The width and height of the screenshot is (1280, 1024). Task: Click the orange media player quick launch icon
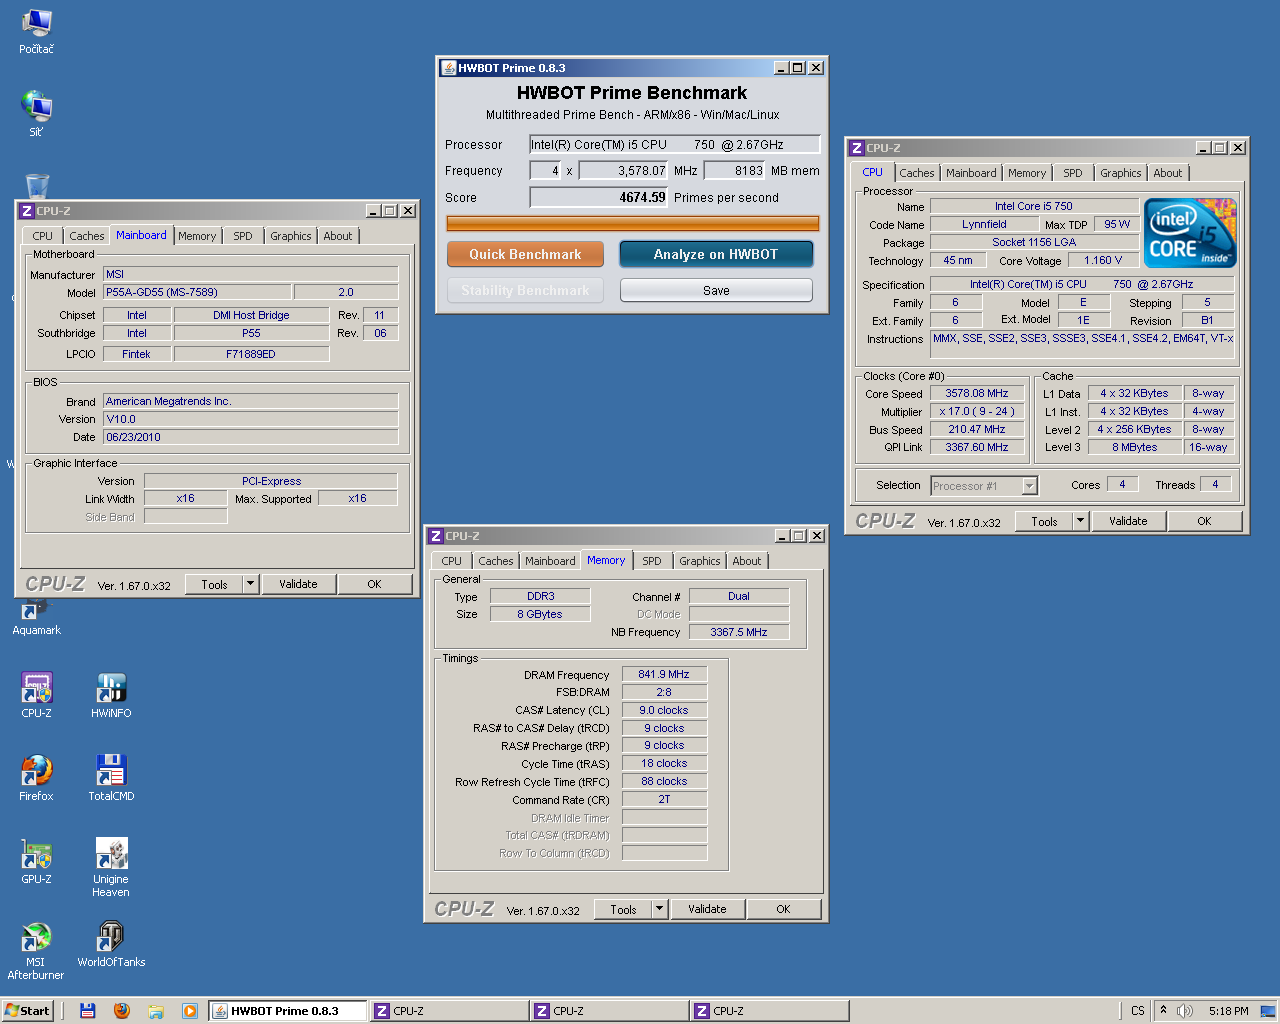coord(190,1011)
